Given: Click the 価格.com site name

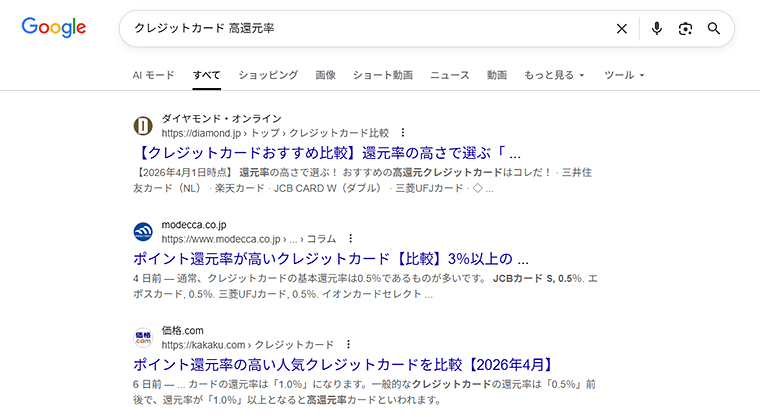Looking at the screenshot, I should [183, 330].
